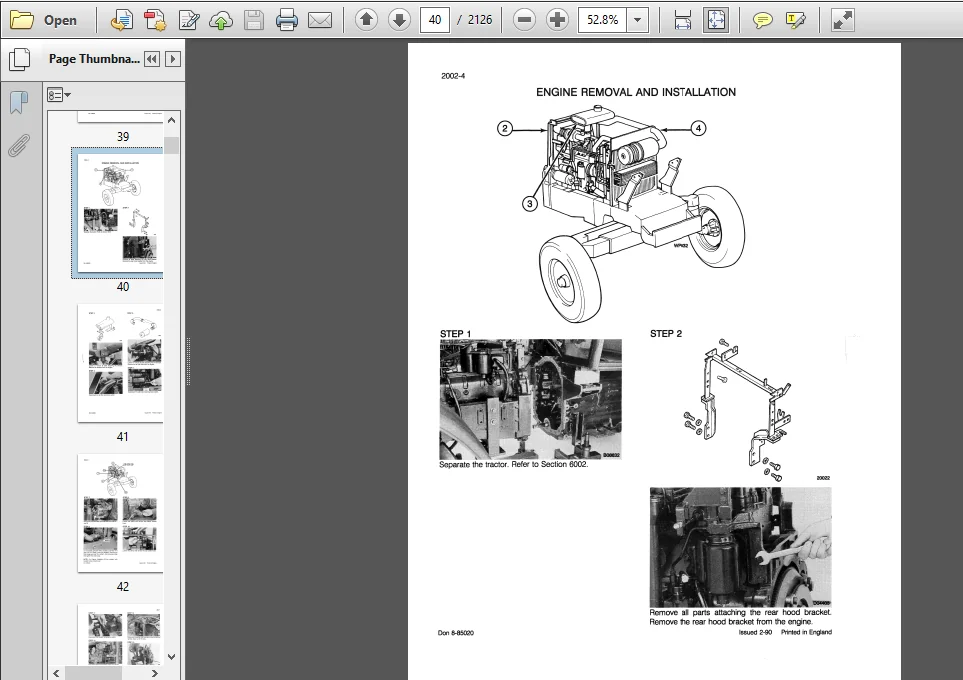Click the zoom value field 52.8%
This screenshot has width=963, height=680.
pyautogui.click(x=602, y=20)
